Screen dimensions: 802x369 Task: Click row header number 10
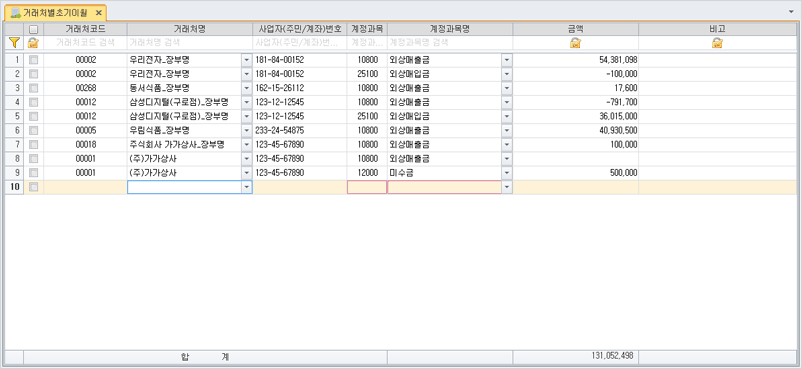(14, 187)
